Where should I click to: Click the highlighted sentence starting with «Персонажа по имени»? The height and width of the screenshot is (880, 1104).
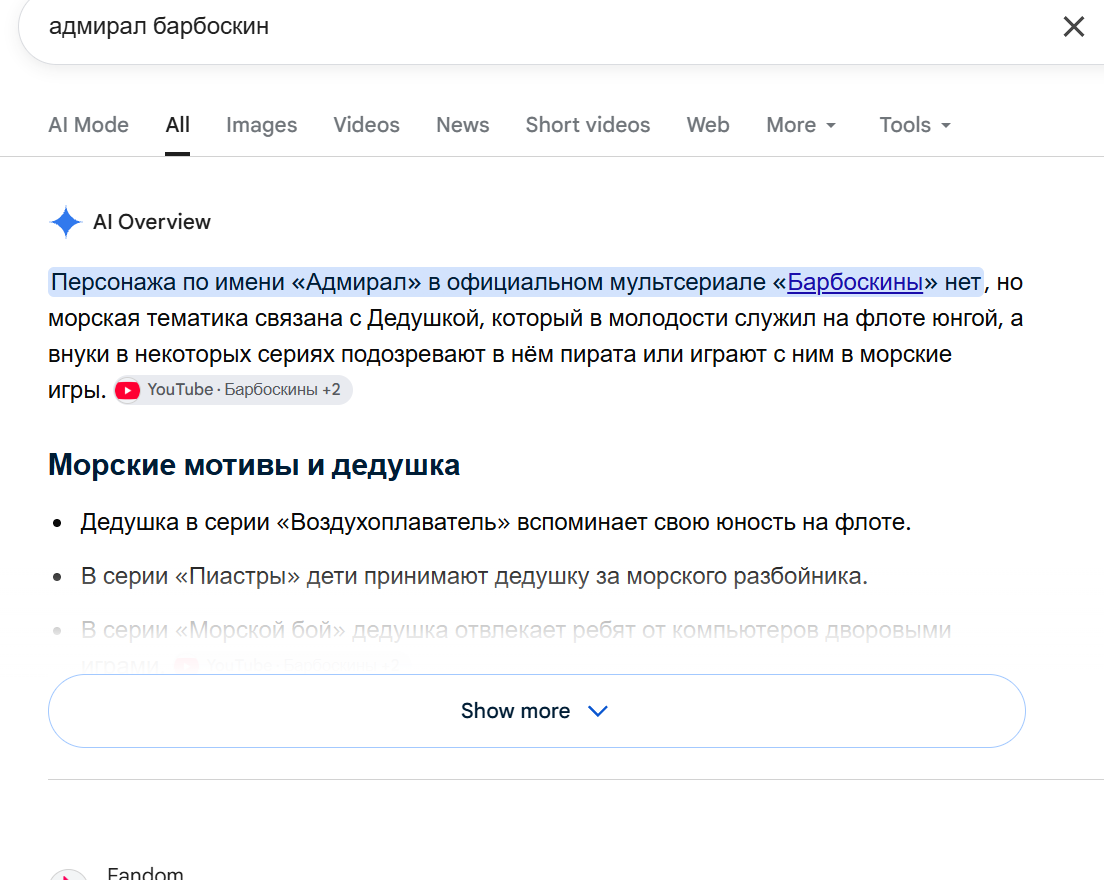tap(515, 282)
